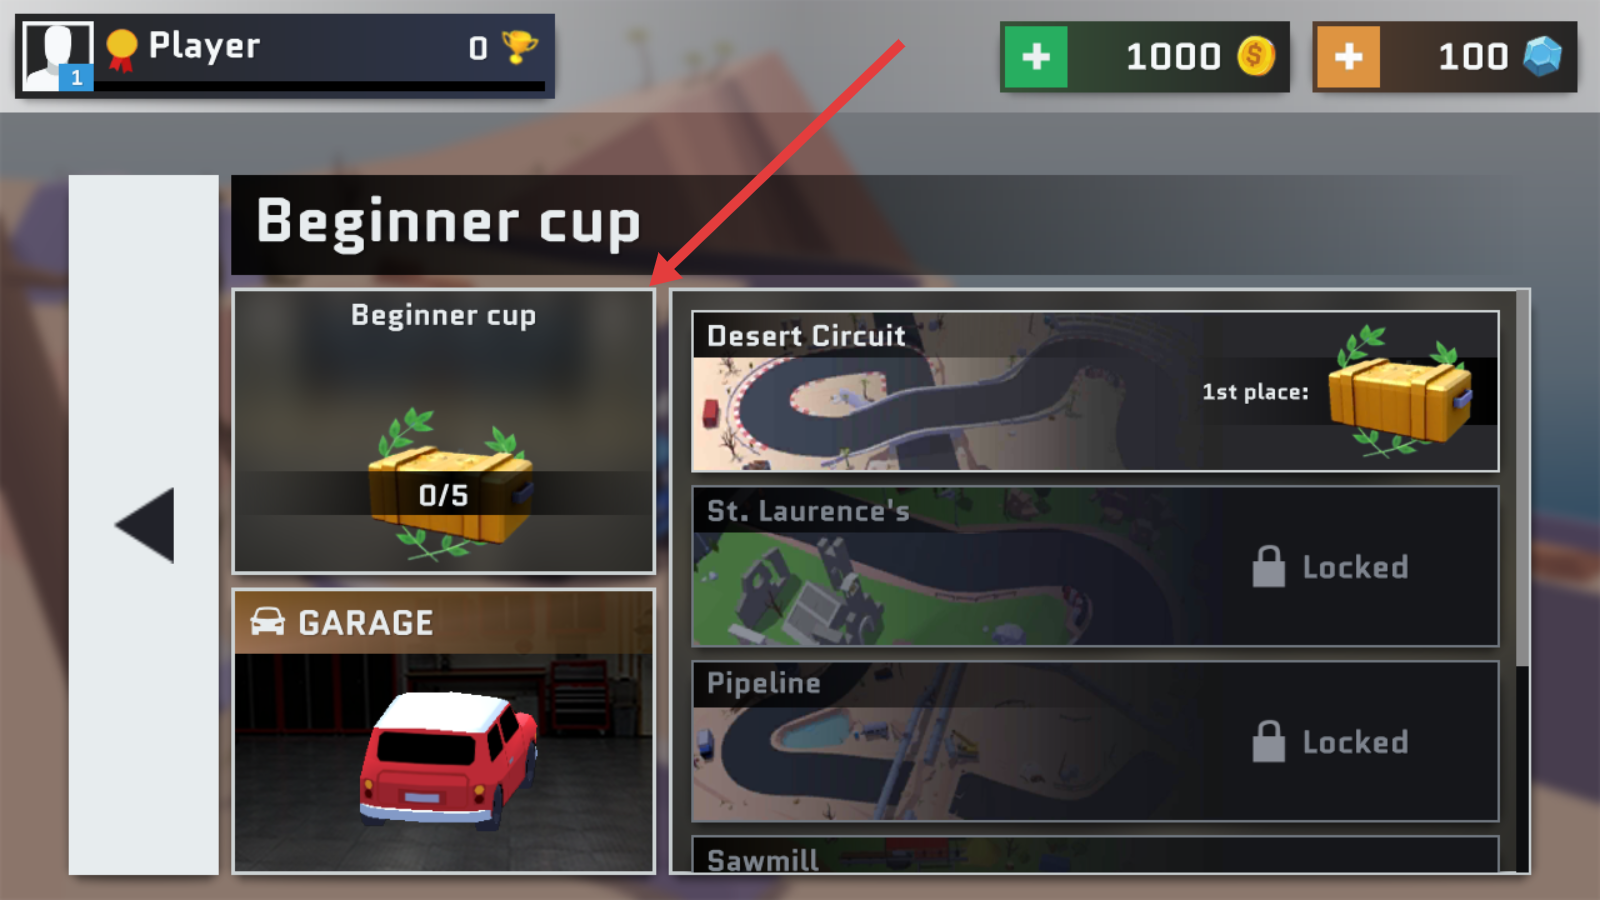Click the blue gem icon
1600x900 pixels.
(1542, 56)
